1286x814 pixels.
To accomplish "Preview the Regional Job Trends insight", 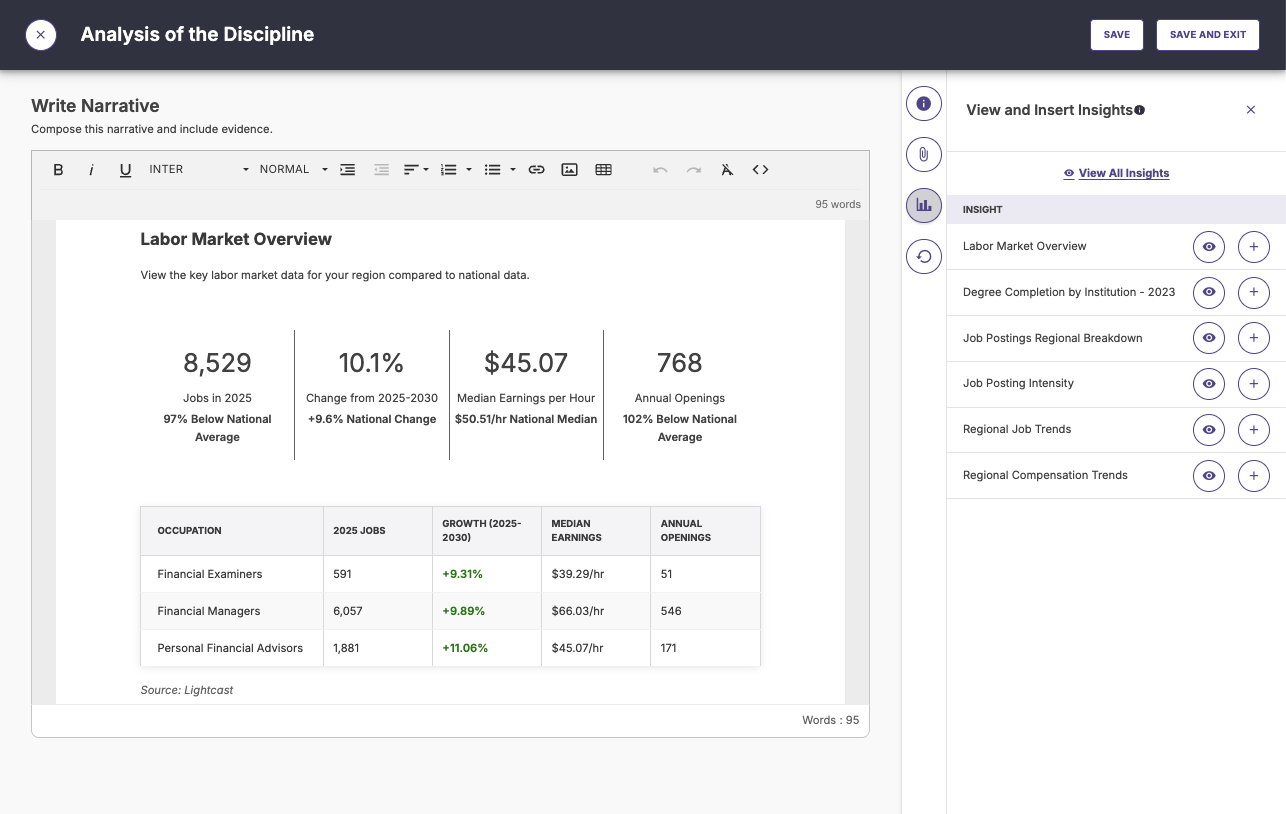I will coord(1209,429).
